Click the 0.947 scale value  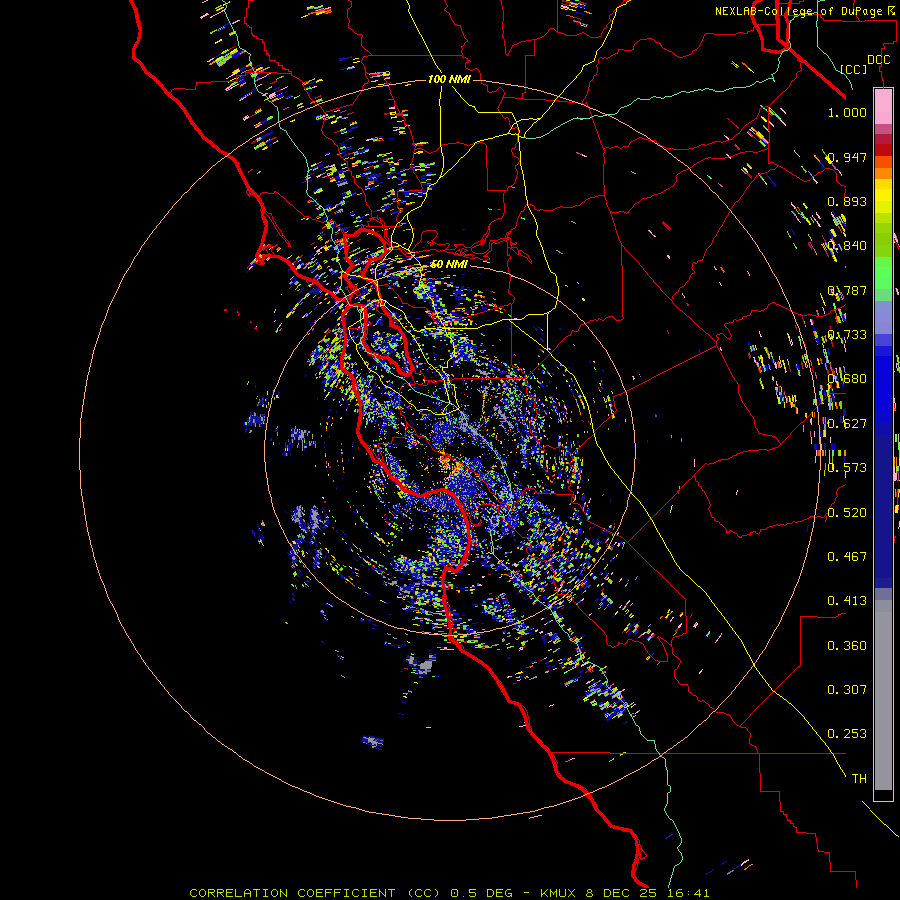click(847, 157)
